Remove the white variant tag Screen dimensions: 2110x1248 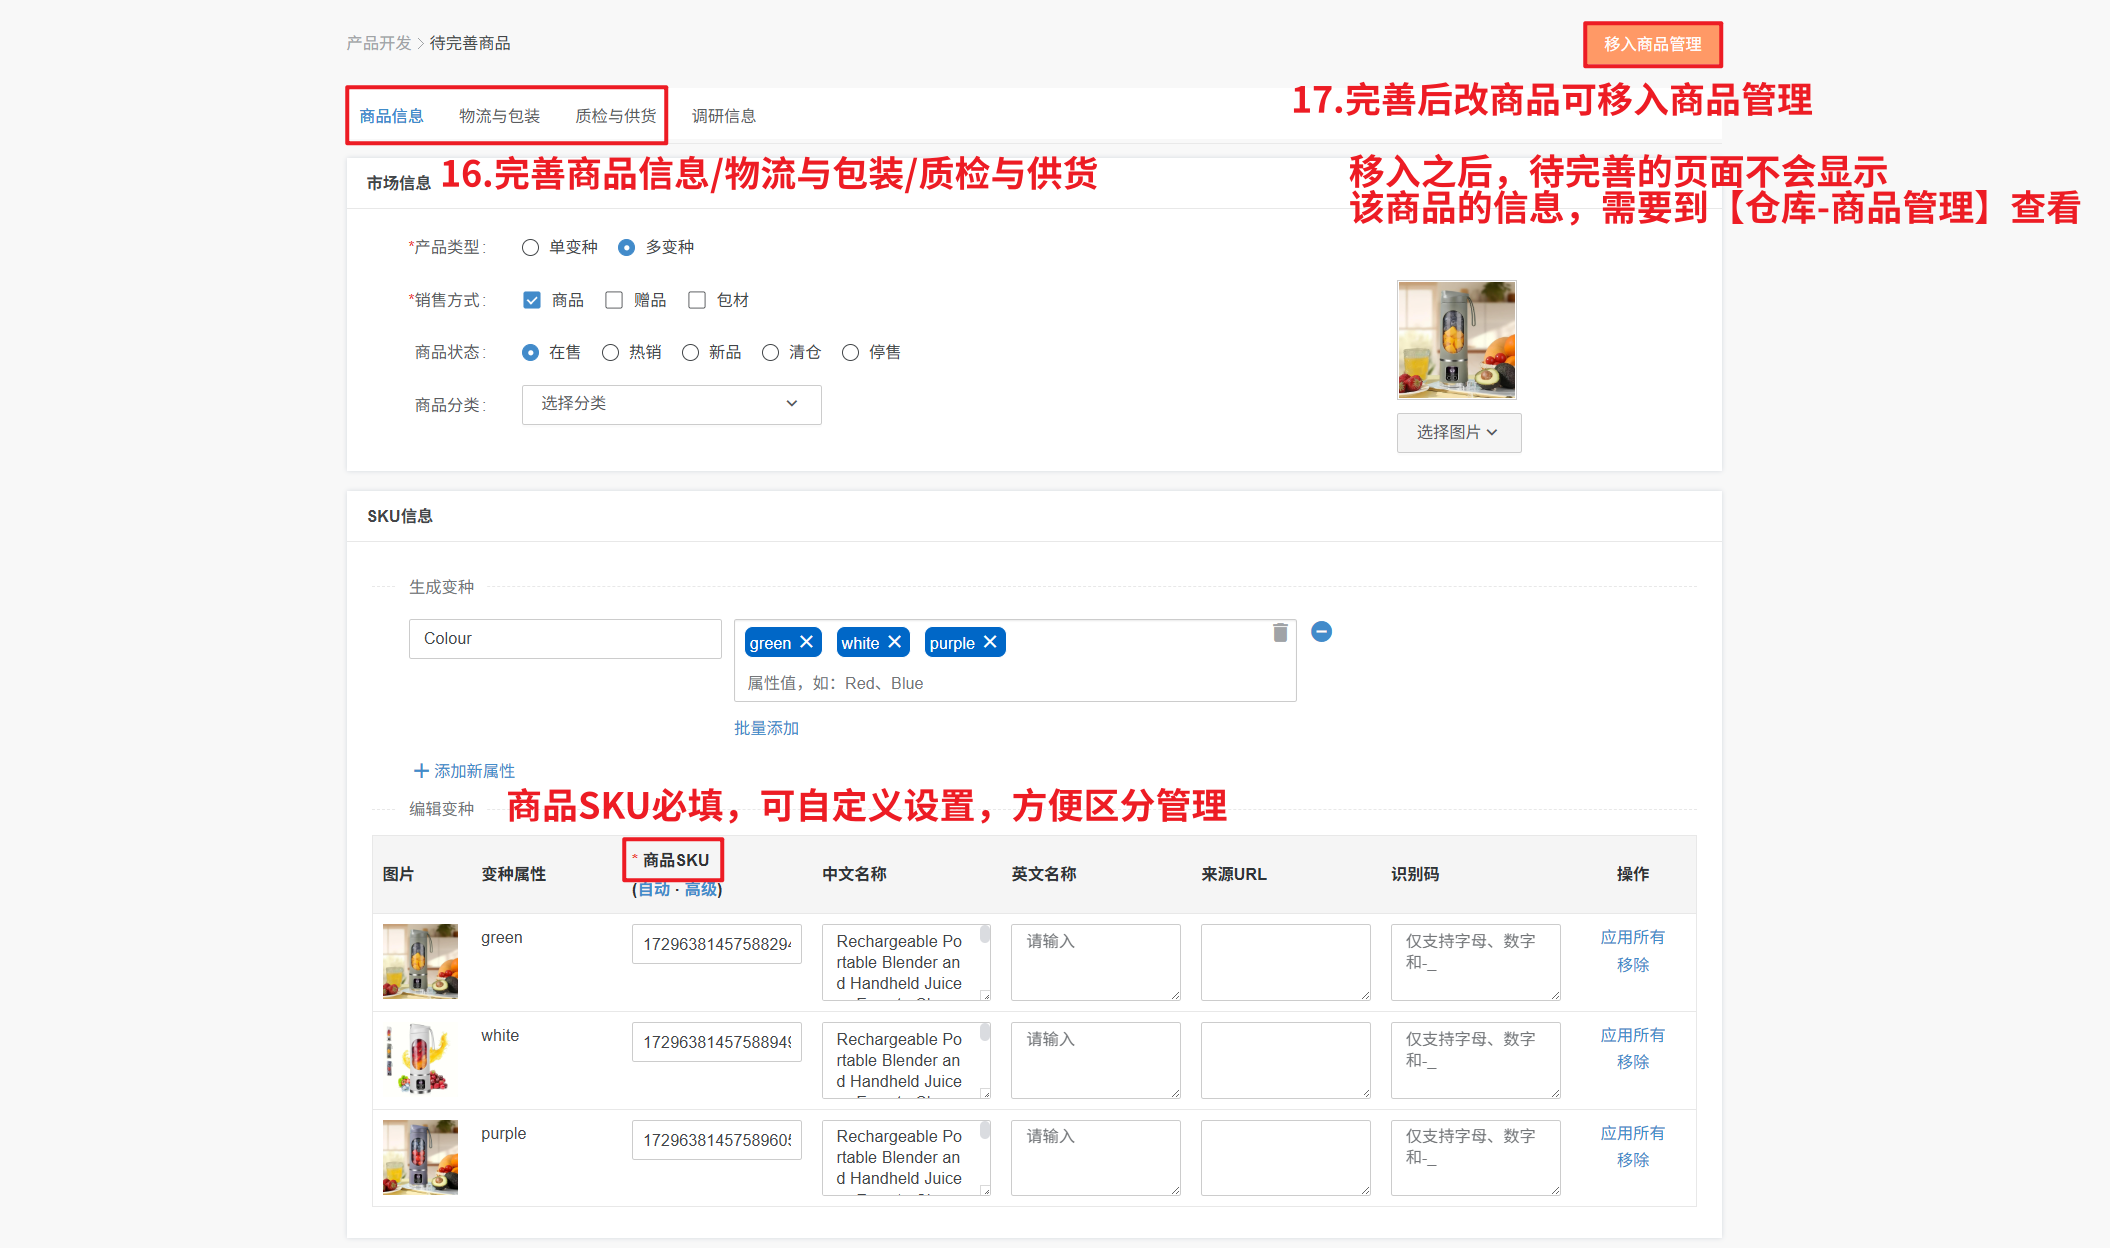pyautogui.click(x=894, y=642)
